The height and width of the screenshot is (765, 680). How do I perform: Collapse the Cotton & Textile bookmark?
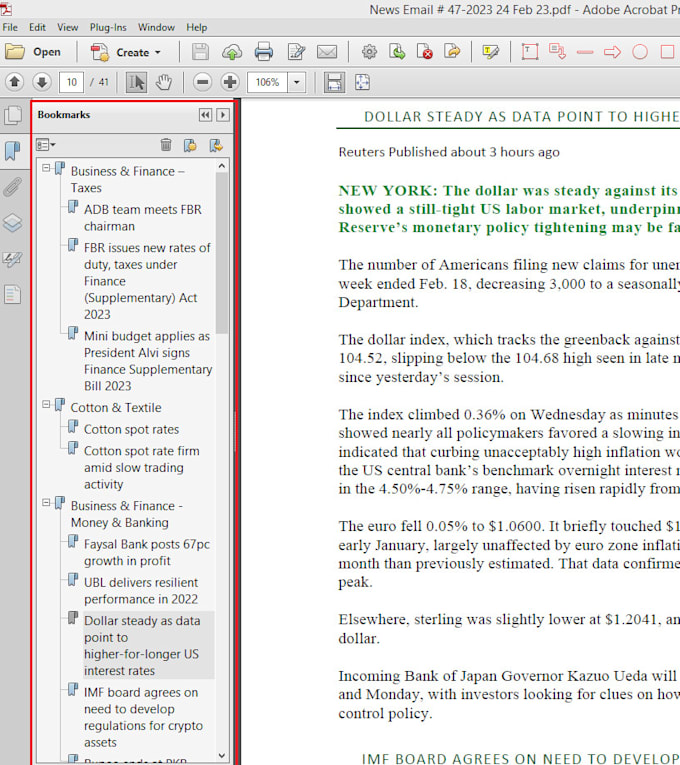point(46,404)
